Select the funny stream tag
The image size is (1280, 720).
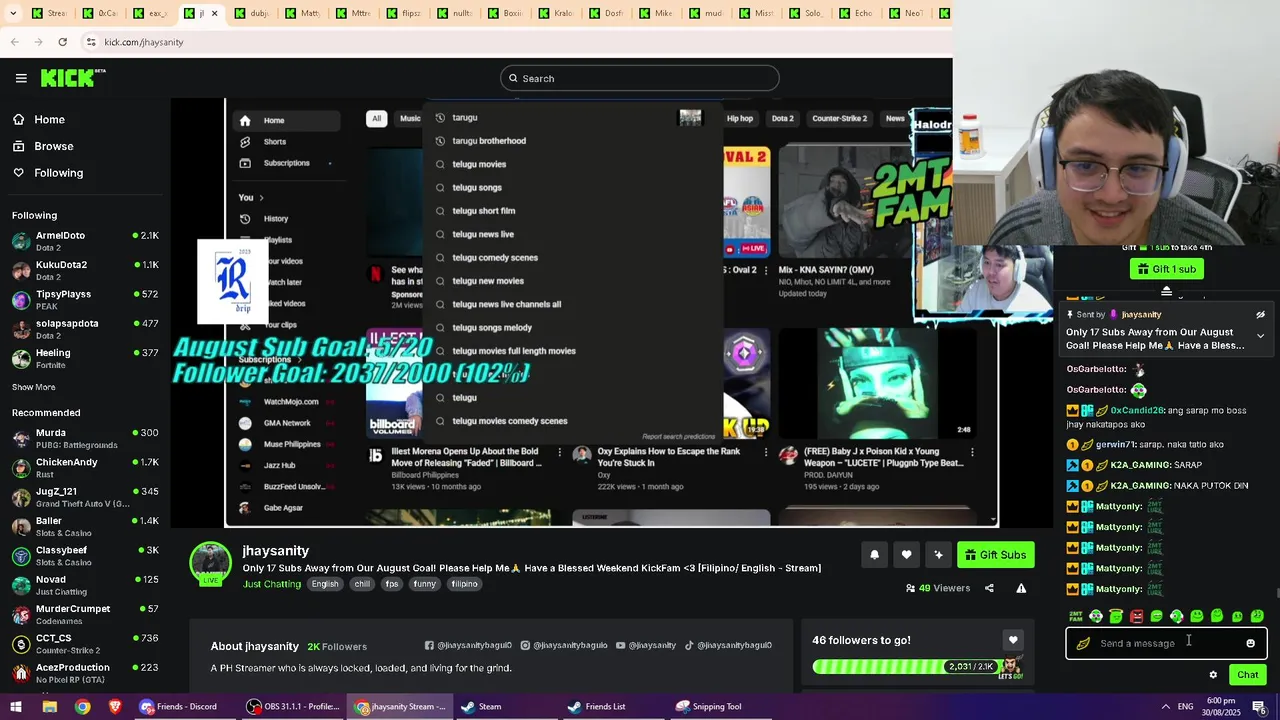point(424,584)
